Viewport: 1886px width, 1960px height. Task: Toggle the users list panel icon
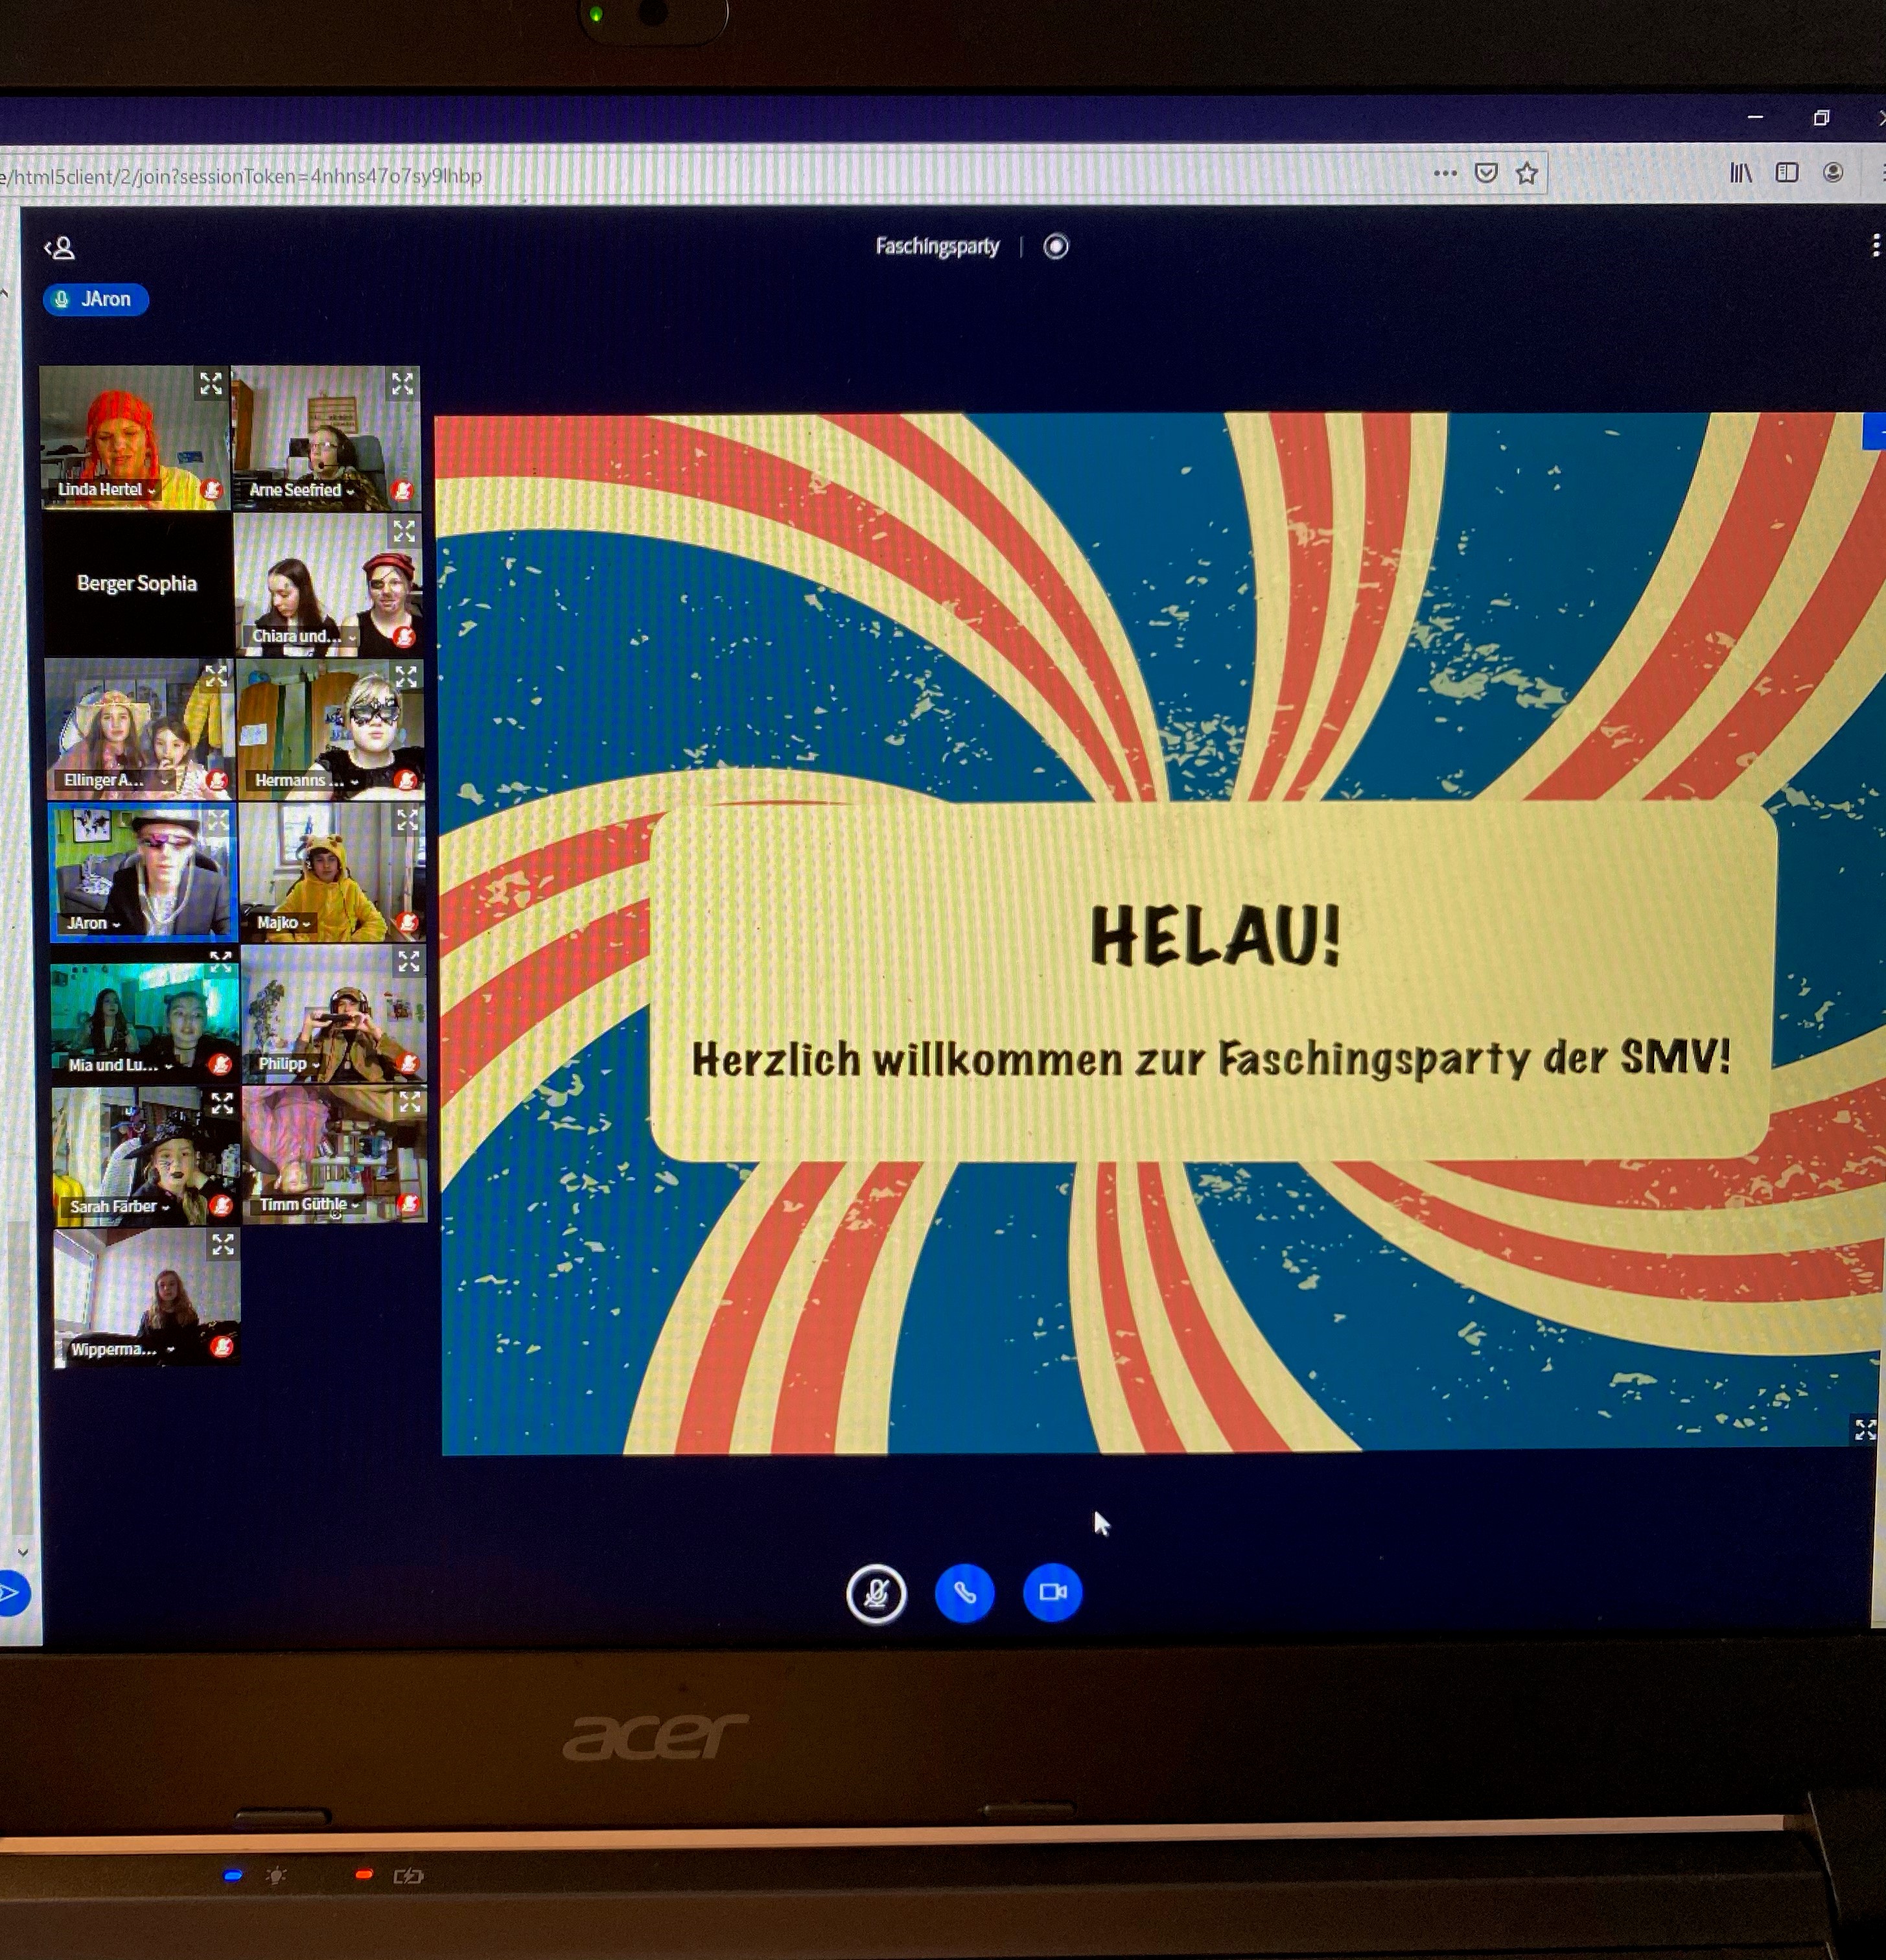tap(60, 247)
